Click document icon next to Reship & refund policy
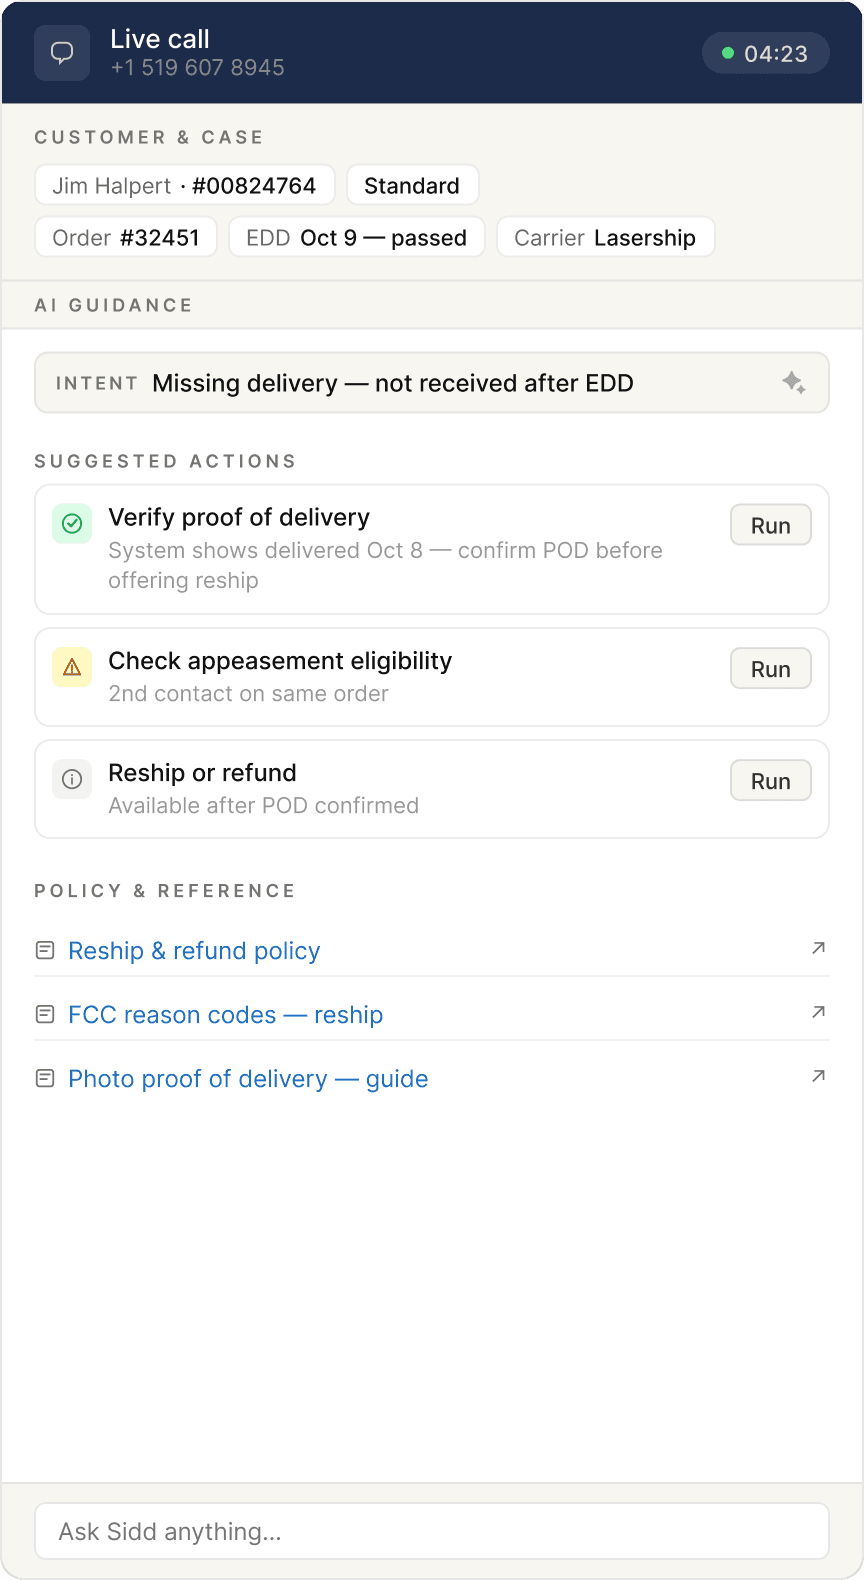The image size is (864, 1580). (x=45, y=950)
